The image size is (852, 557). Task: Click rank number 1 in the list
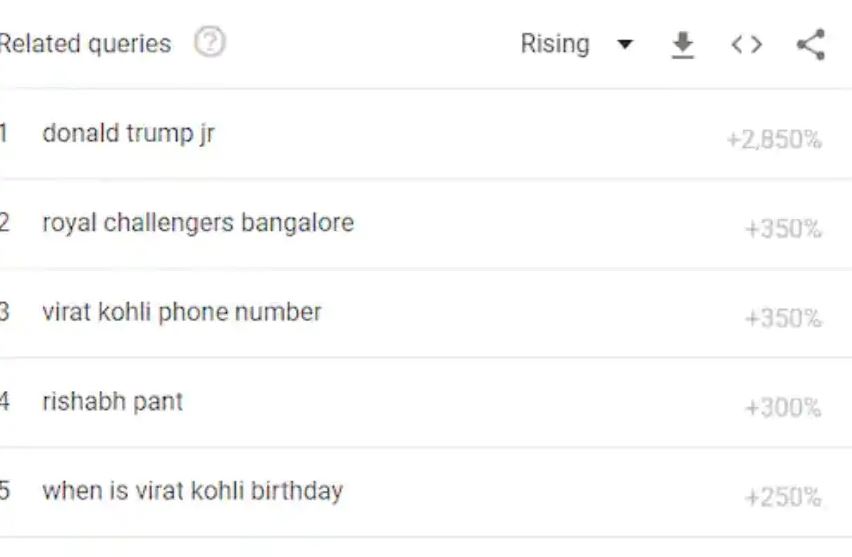click(x=5, y=133)
